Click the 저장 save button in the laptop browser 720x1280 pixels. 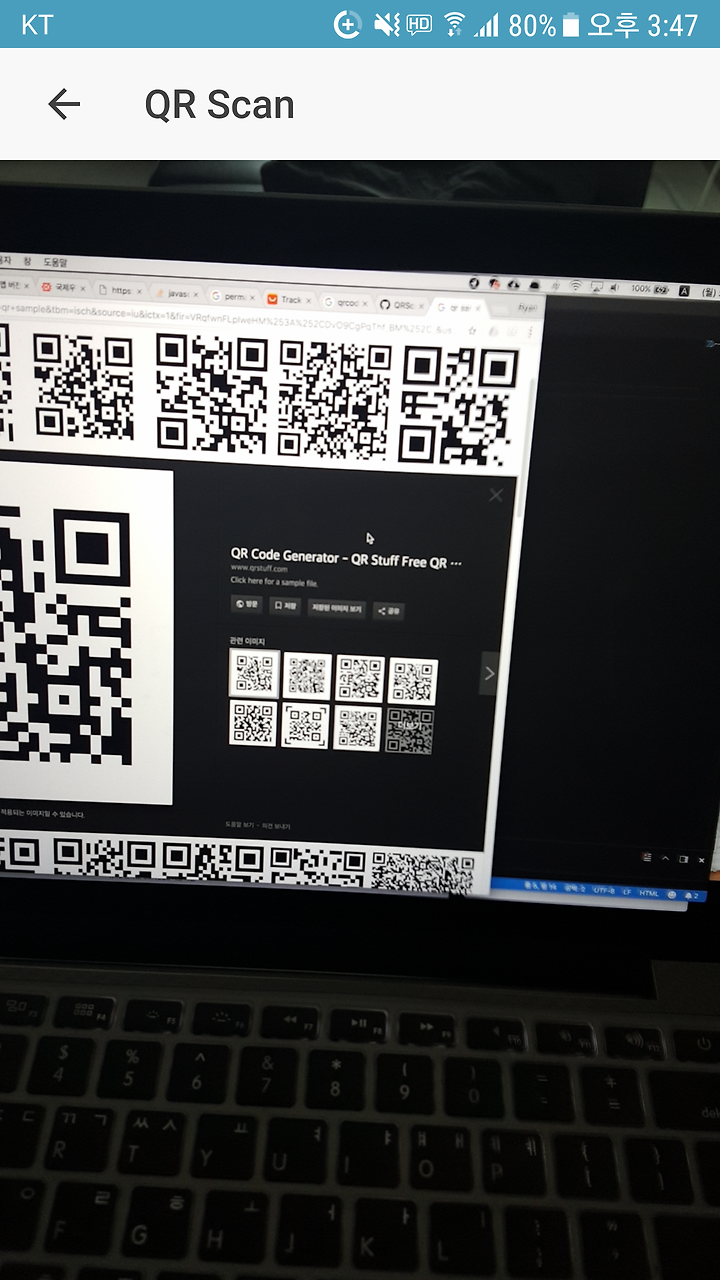click(x=285, y=605)
